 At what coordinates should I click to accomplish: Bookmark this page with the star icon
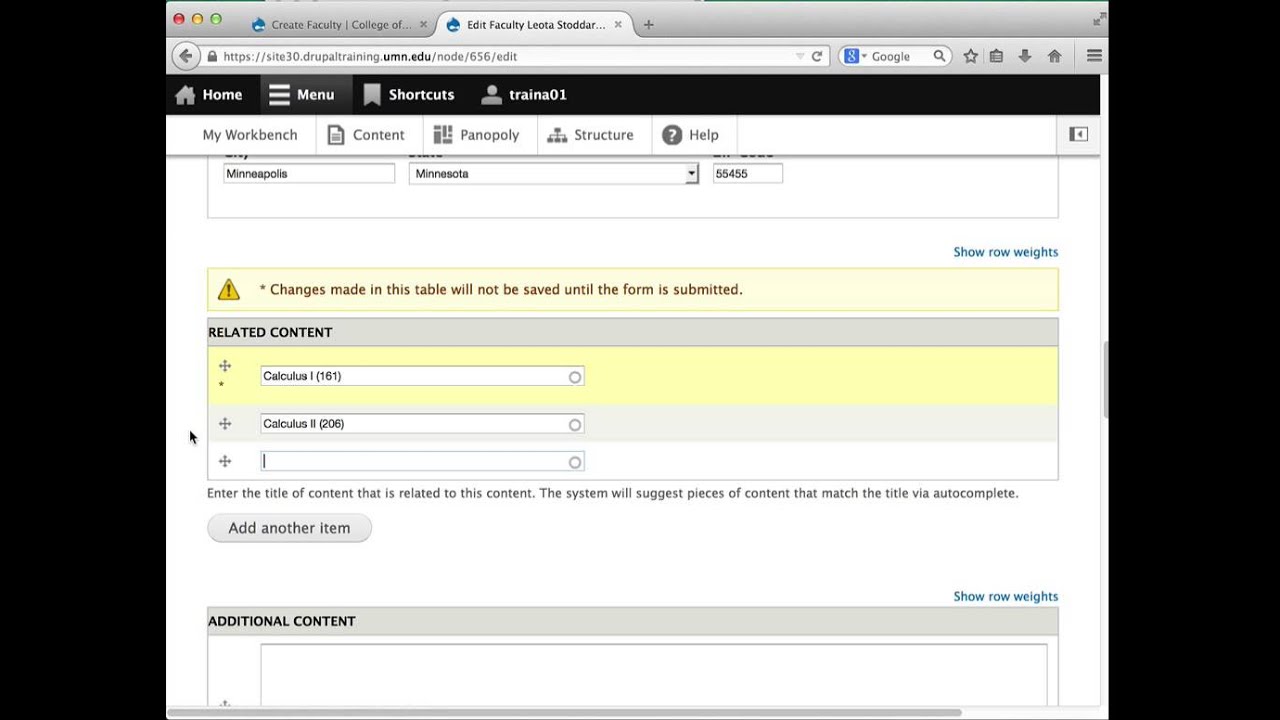[x=970, y=56]
